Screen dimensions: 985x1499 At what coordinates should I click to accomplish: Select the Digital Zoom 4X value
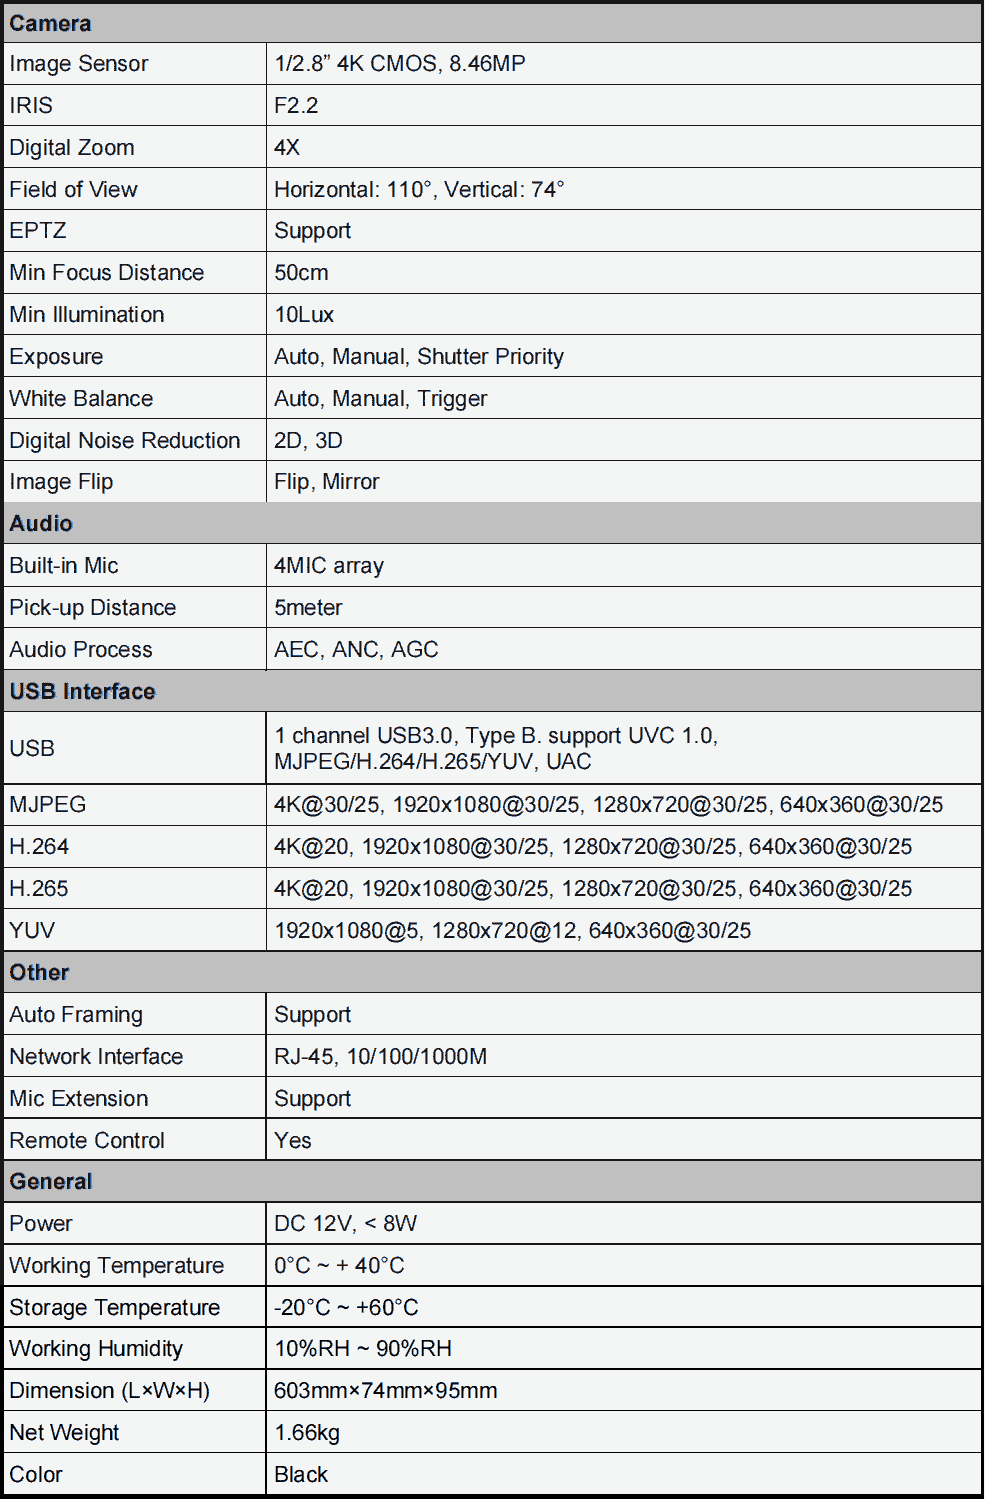[x=287, y=147]
